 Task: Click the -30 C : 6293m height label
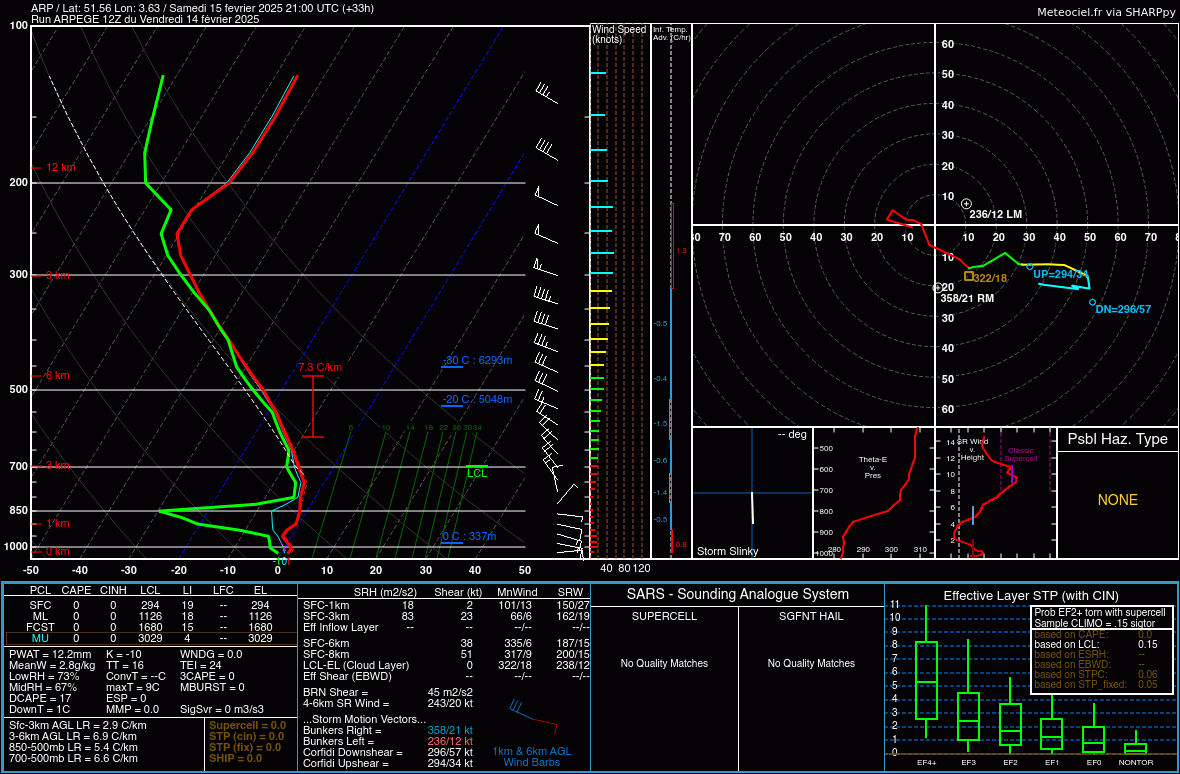click(x=476, y=360)
